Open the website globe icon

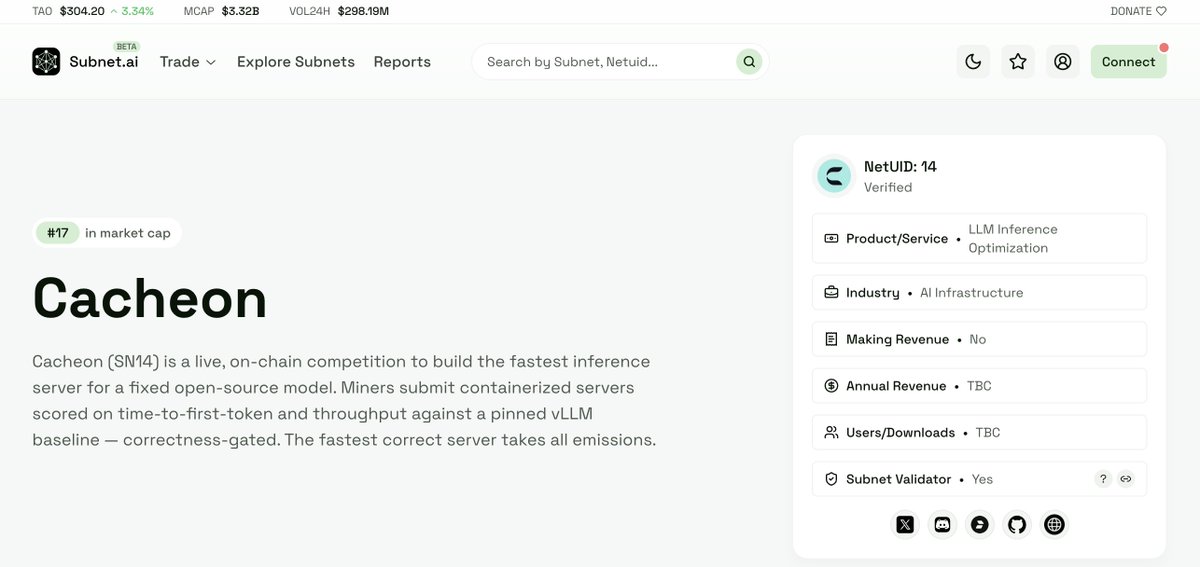point(1054,524)
